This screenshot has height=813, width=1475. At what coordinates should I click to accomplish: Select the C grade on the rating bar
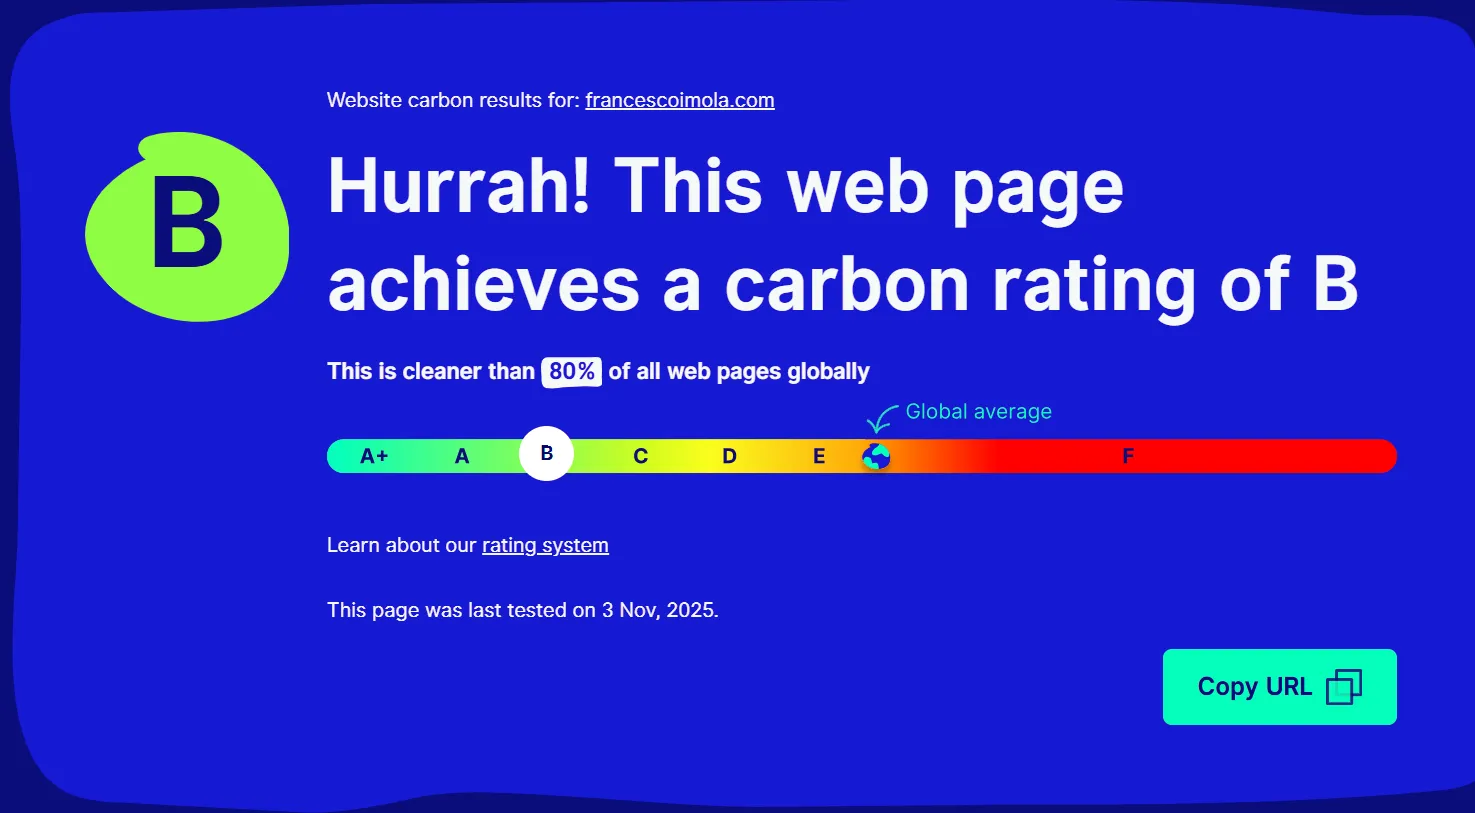[x=640, y=456]
